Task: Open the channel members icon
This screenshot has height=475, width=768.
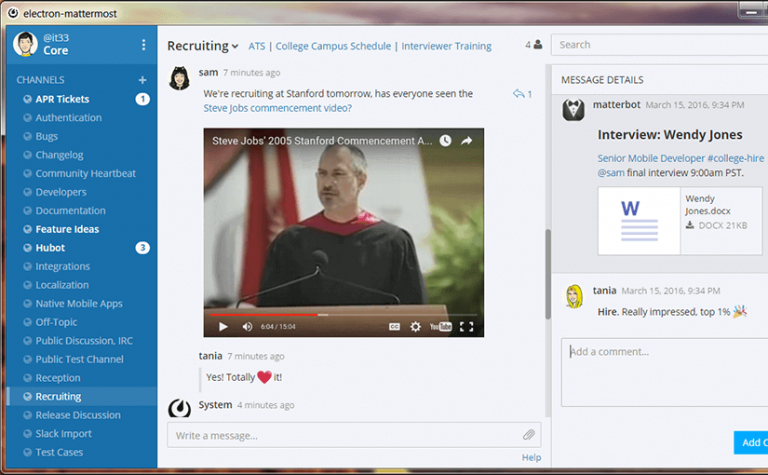Action: click(534, 45)
